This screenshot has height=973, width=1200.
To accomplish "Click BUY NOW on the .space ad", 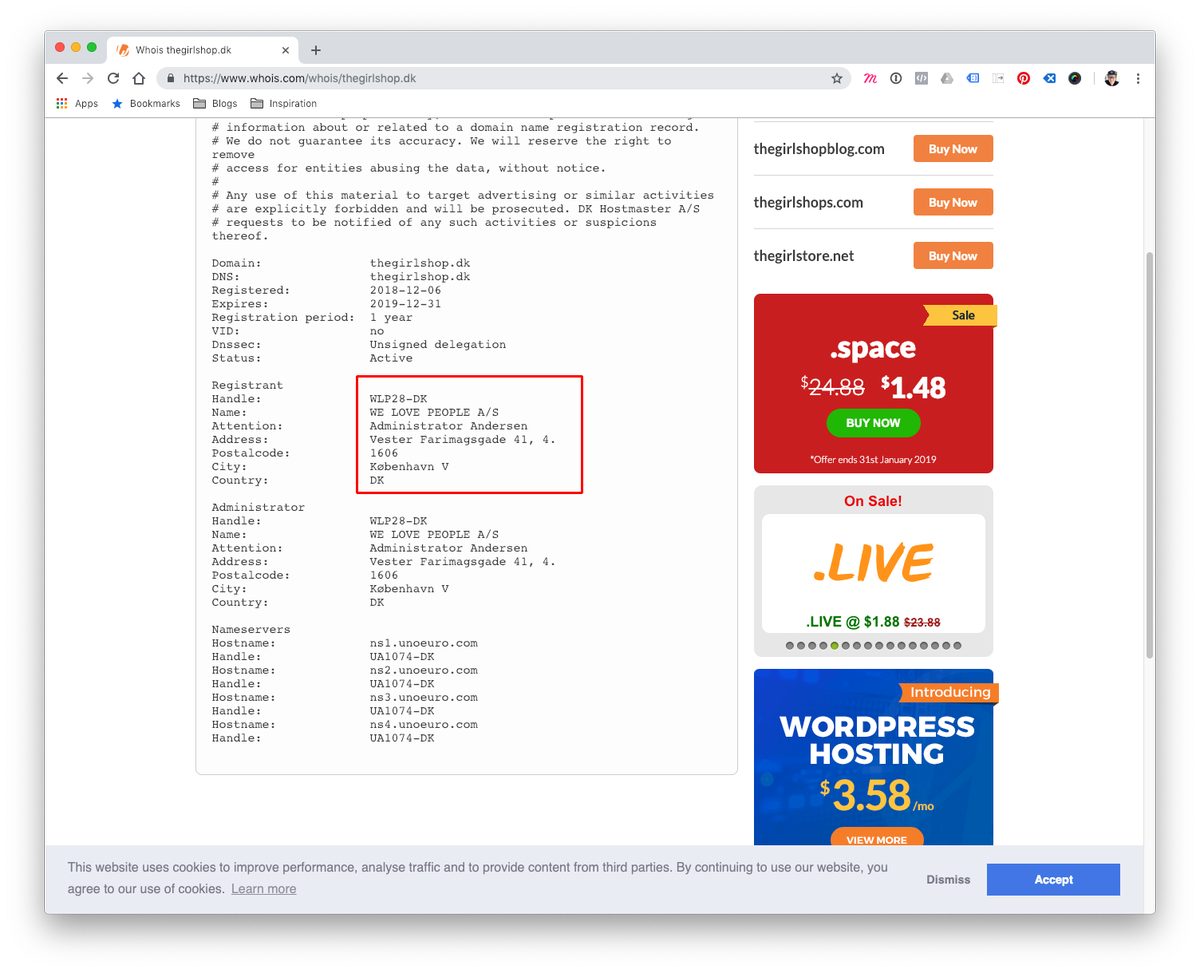I will point(873,423).
